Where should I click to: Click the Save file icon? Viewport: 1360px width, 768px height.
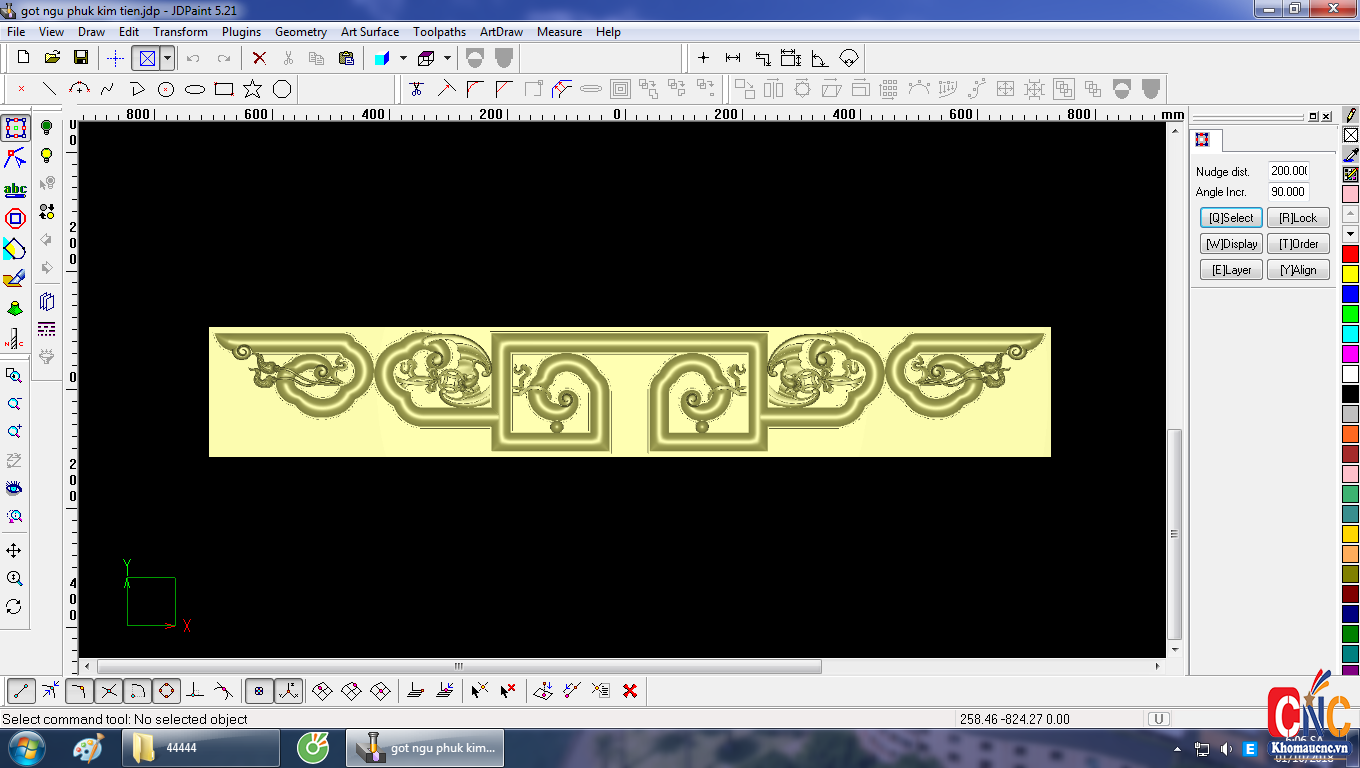[x=81, y=58]
